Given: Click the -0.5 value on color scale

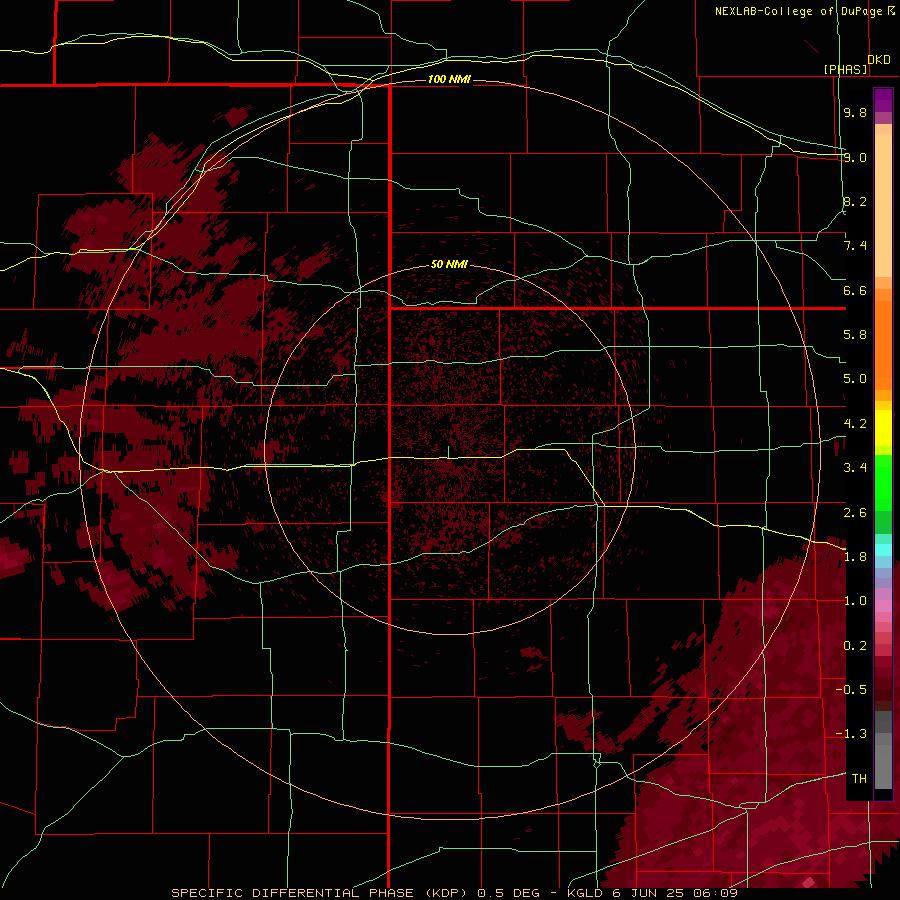Looking at the screenshot, I should click(851, 690).
